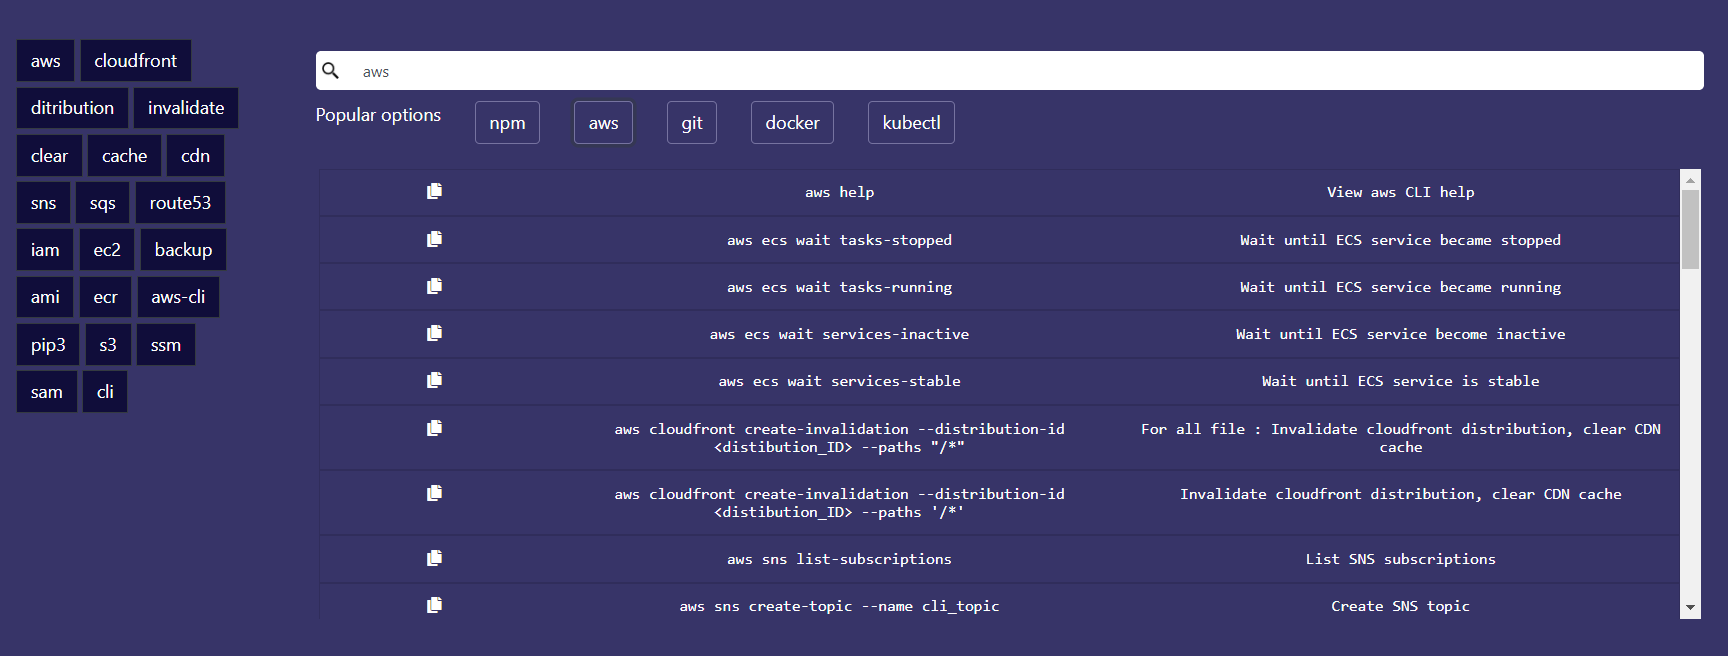Copy the 'aws ecs wait services-stable' command
Image resolution: width=1728 pixels, height=656 pixels.
[434, 380]
